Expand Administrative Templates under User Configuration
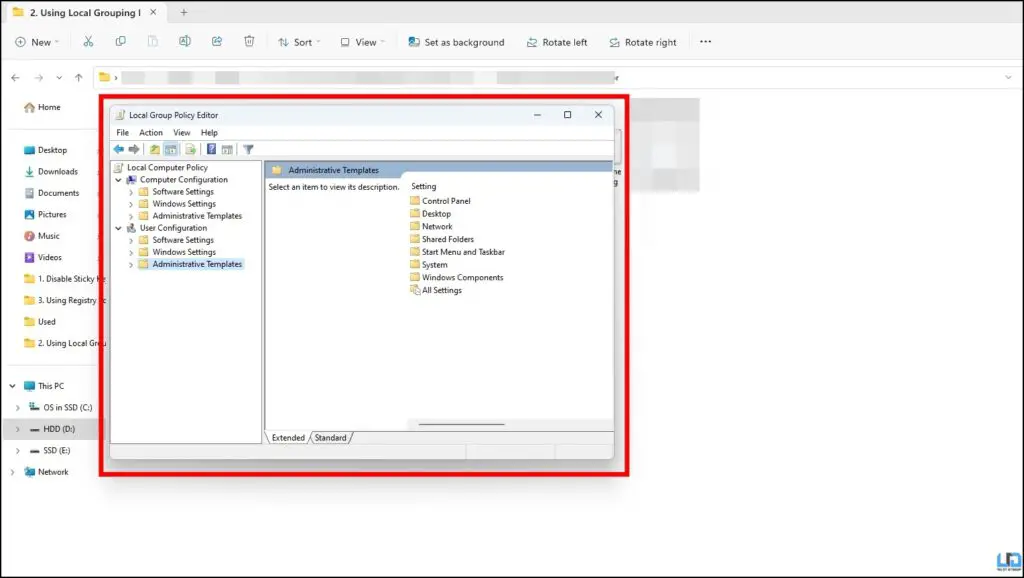Screen dimensions: 1024x578 [x=131, y=265]
